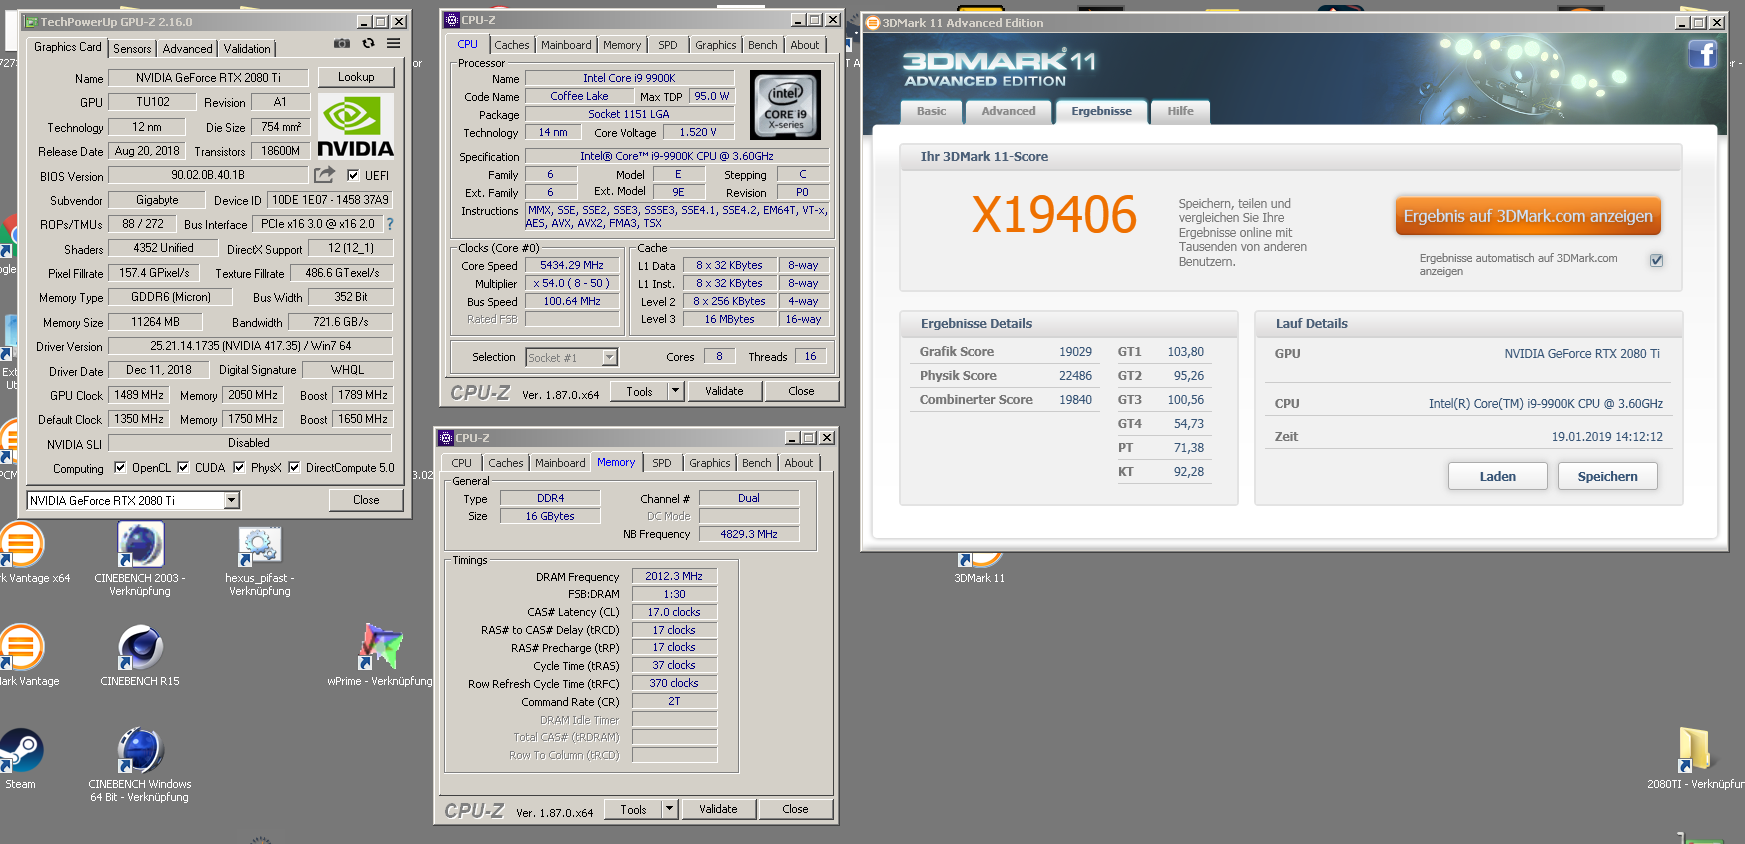Switch to GPU-Z Advanced tab
The image size is (1745, 844).
click(x=188, y=48)
